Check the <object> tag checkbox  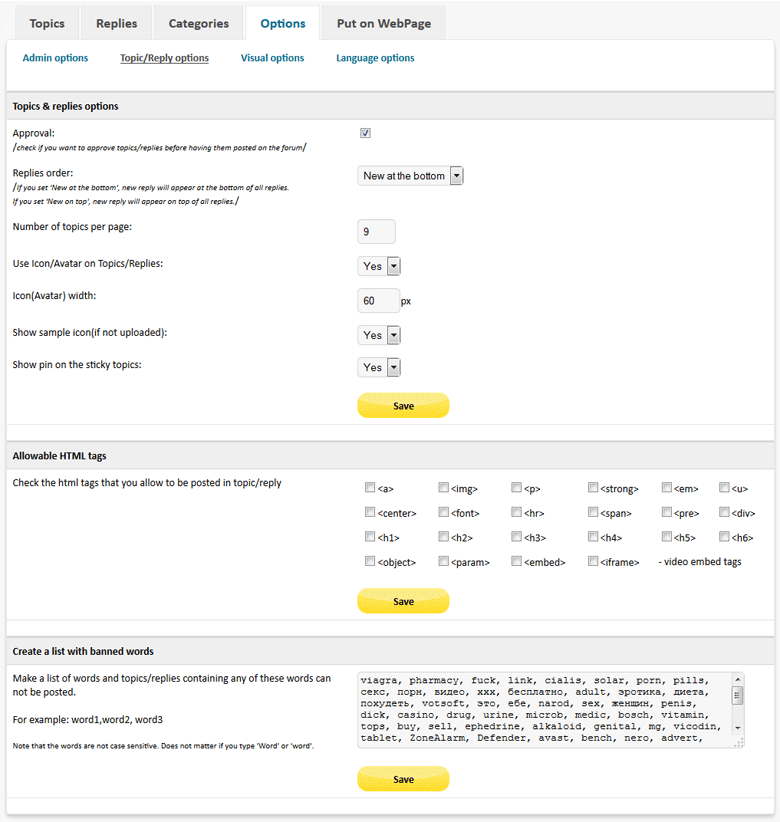[370, 561]
